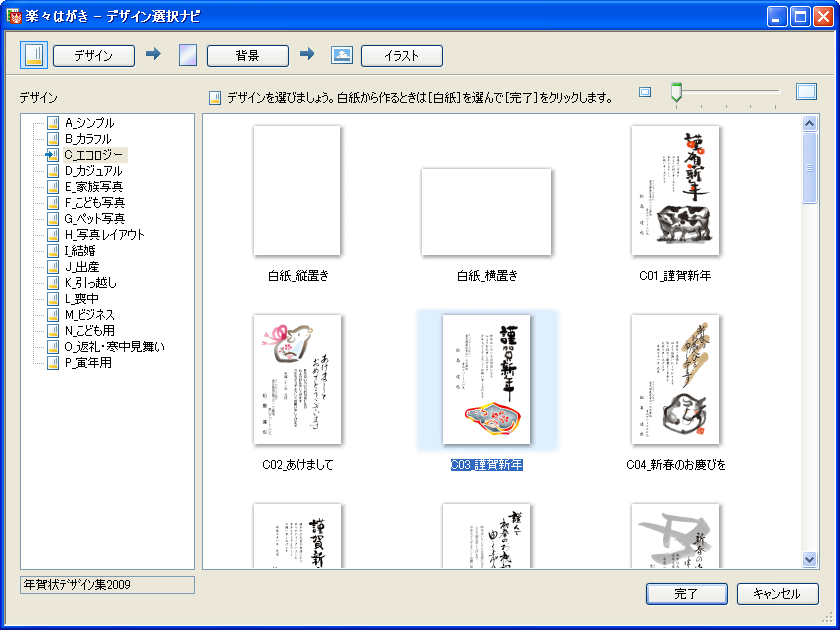Image resolution: width=840 pixels, height=630 pixels.
Task: Open the 背景 step button
Action: tap(248, 56)
